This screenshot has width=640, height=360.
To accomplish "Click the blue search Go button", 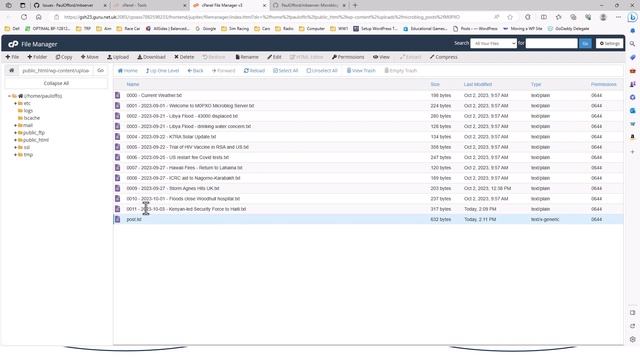I will coord(585,43).
